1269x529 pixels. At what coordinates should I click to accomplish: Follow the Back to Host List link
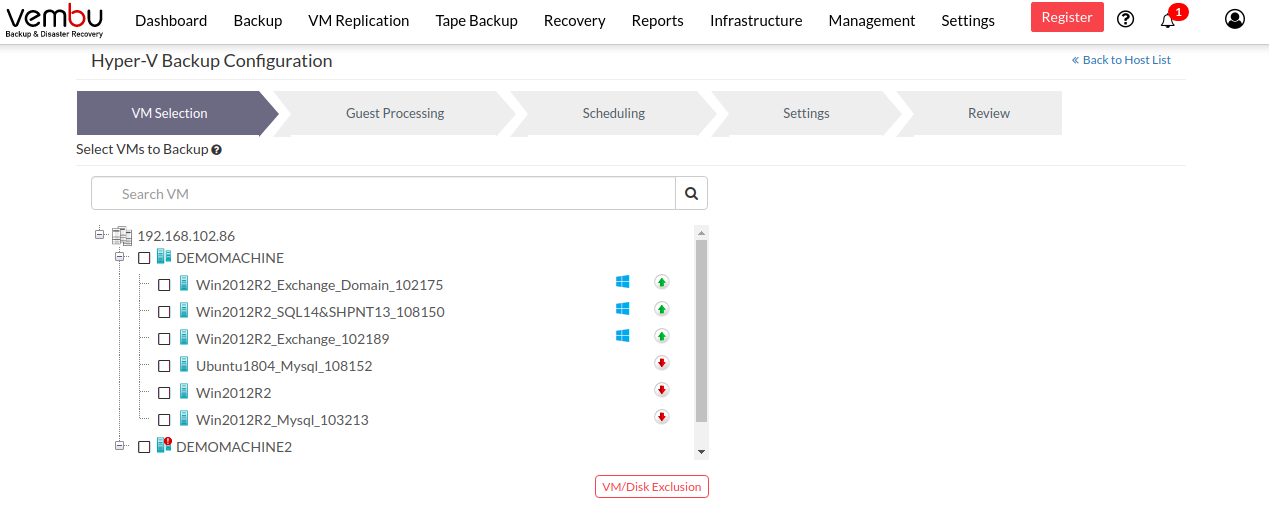click(1121, 60)
